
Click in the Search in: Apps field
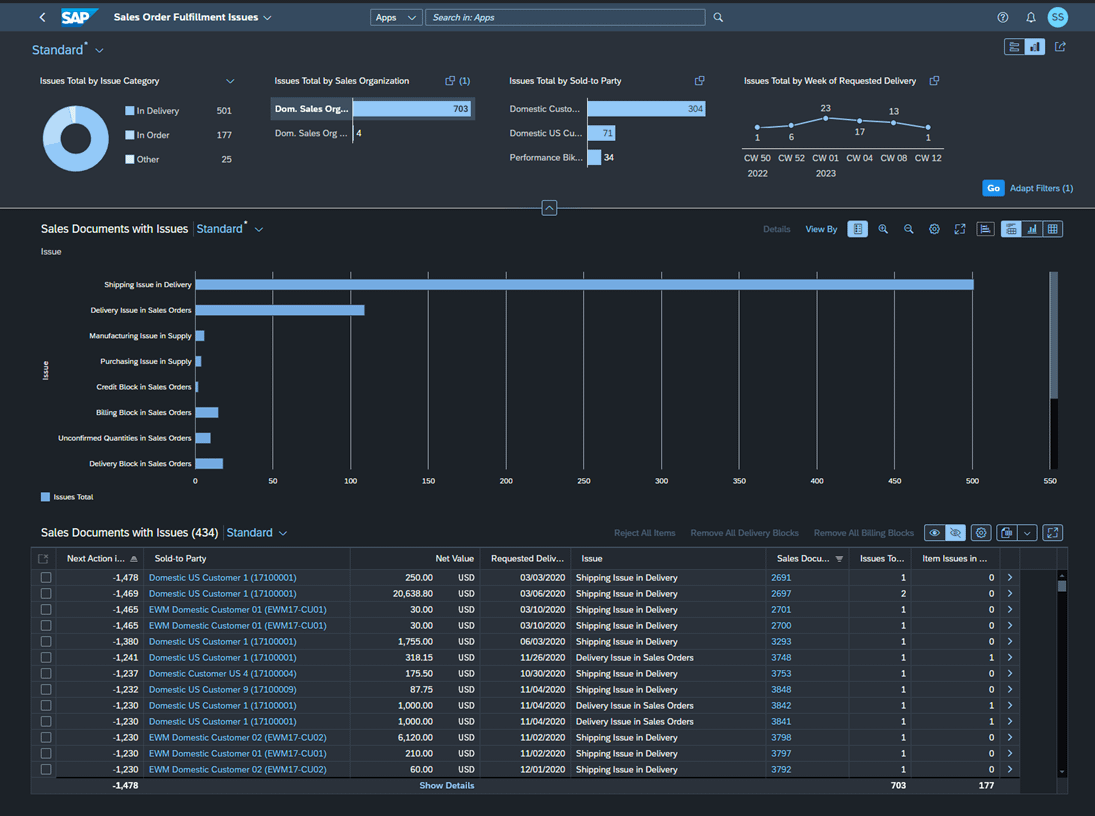(x=565, y=17)
